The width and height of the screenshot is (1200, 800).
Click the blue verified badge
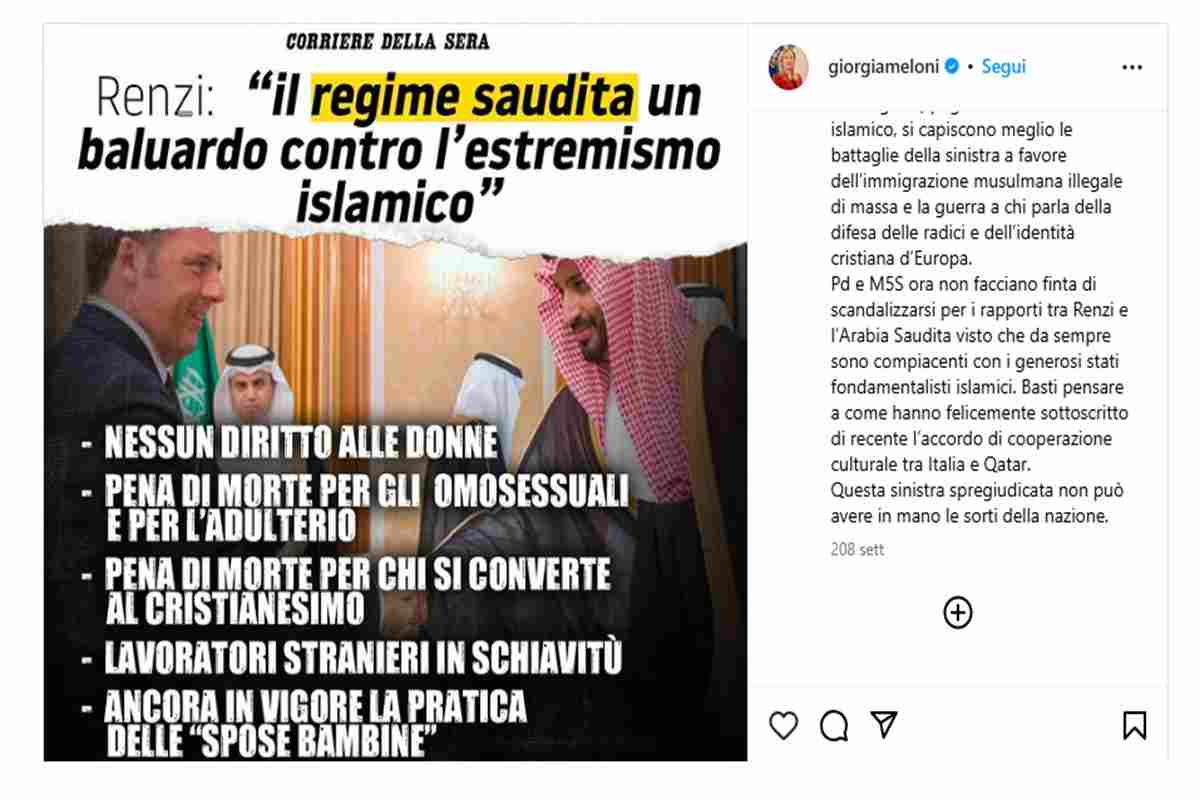(952, 66)
